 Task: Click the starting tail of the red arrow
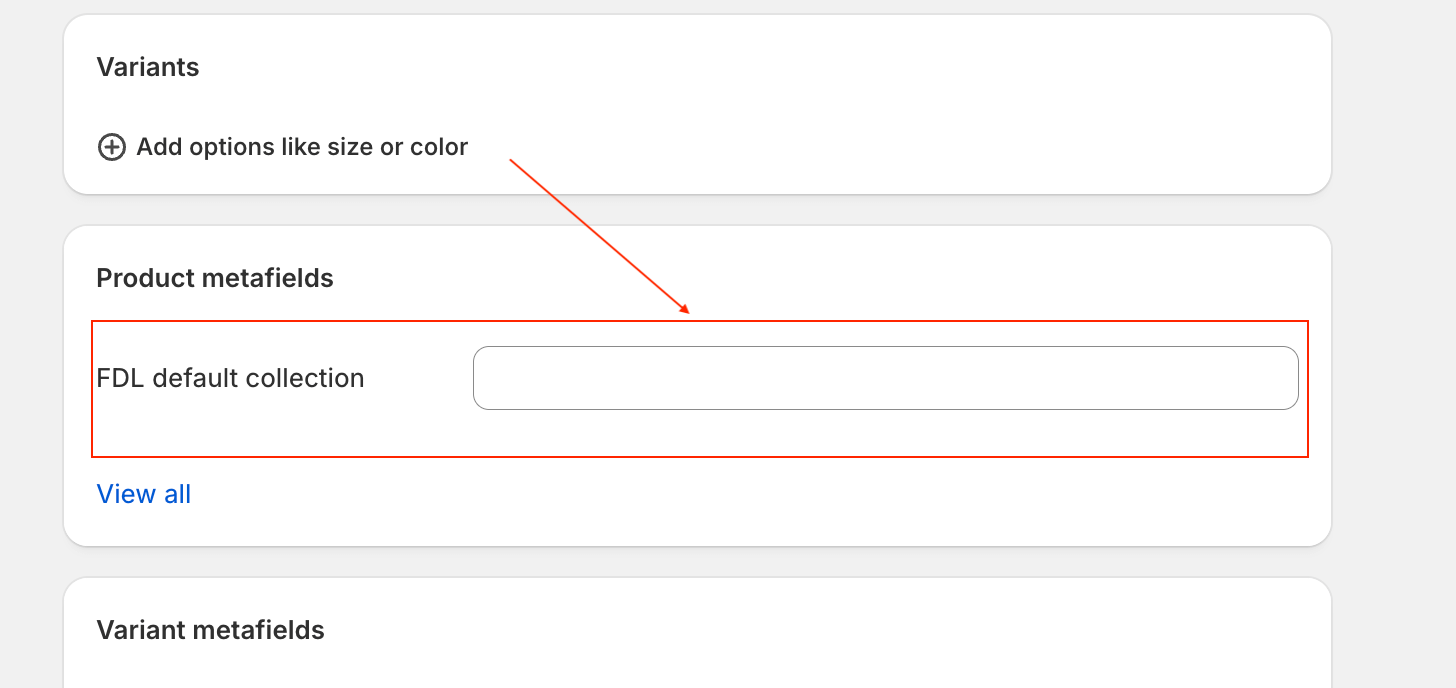[511, 160]
